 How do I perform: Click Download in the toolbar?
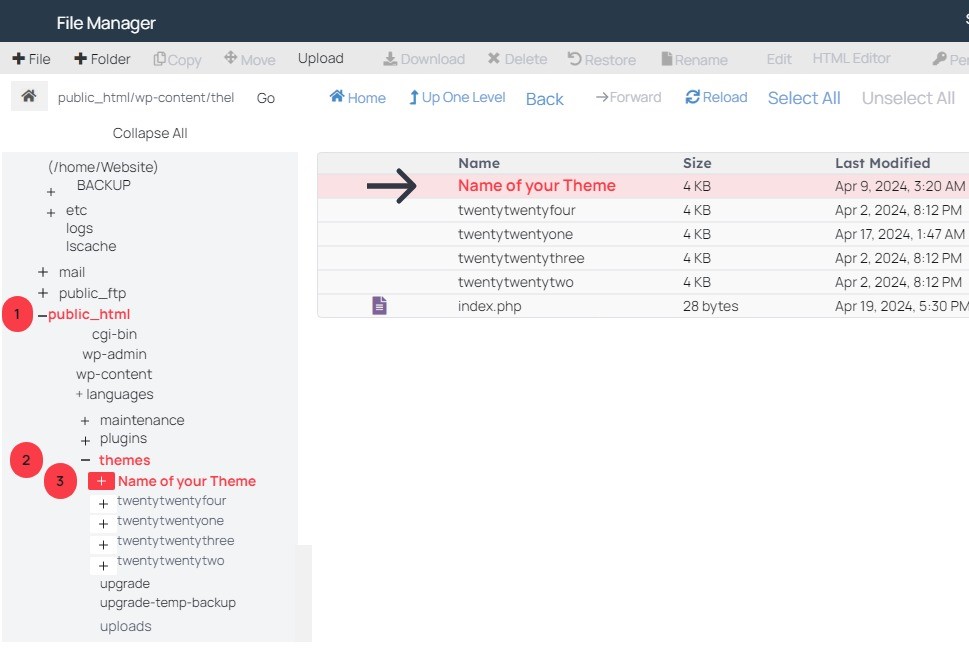pos(424,59)
